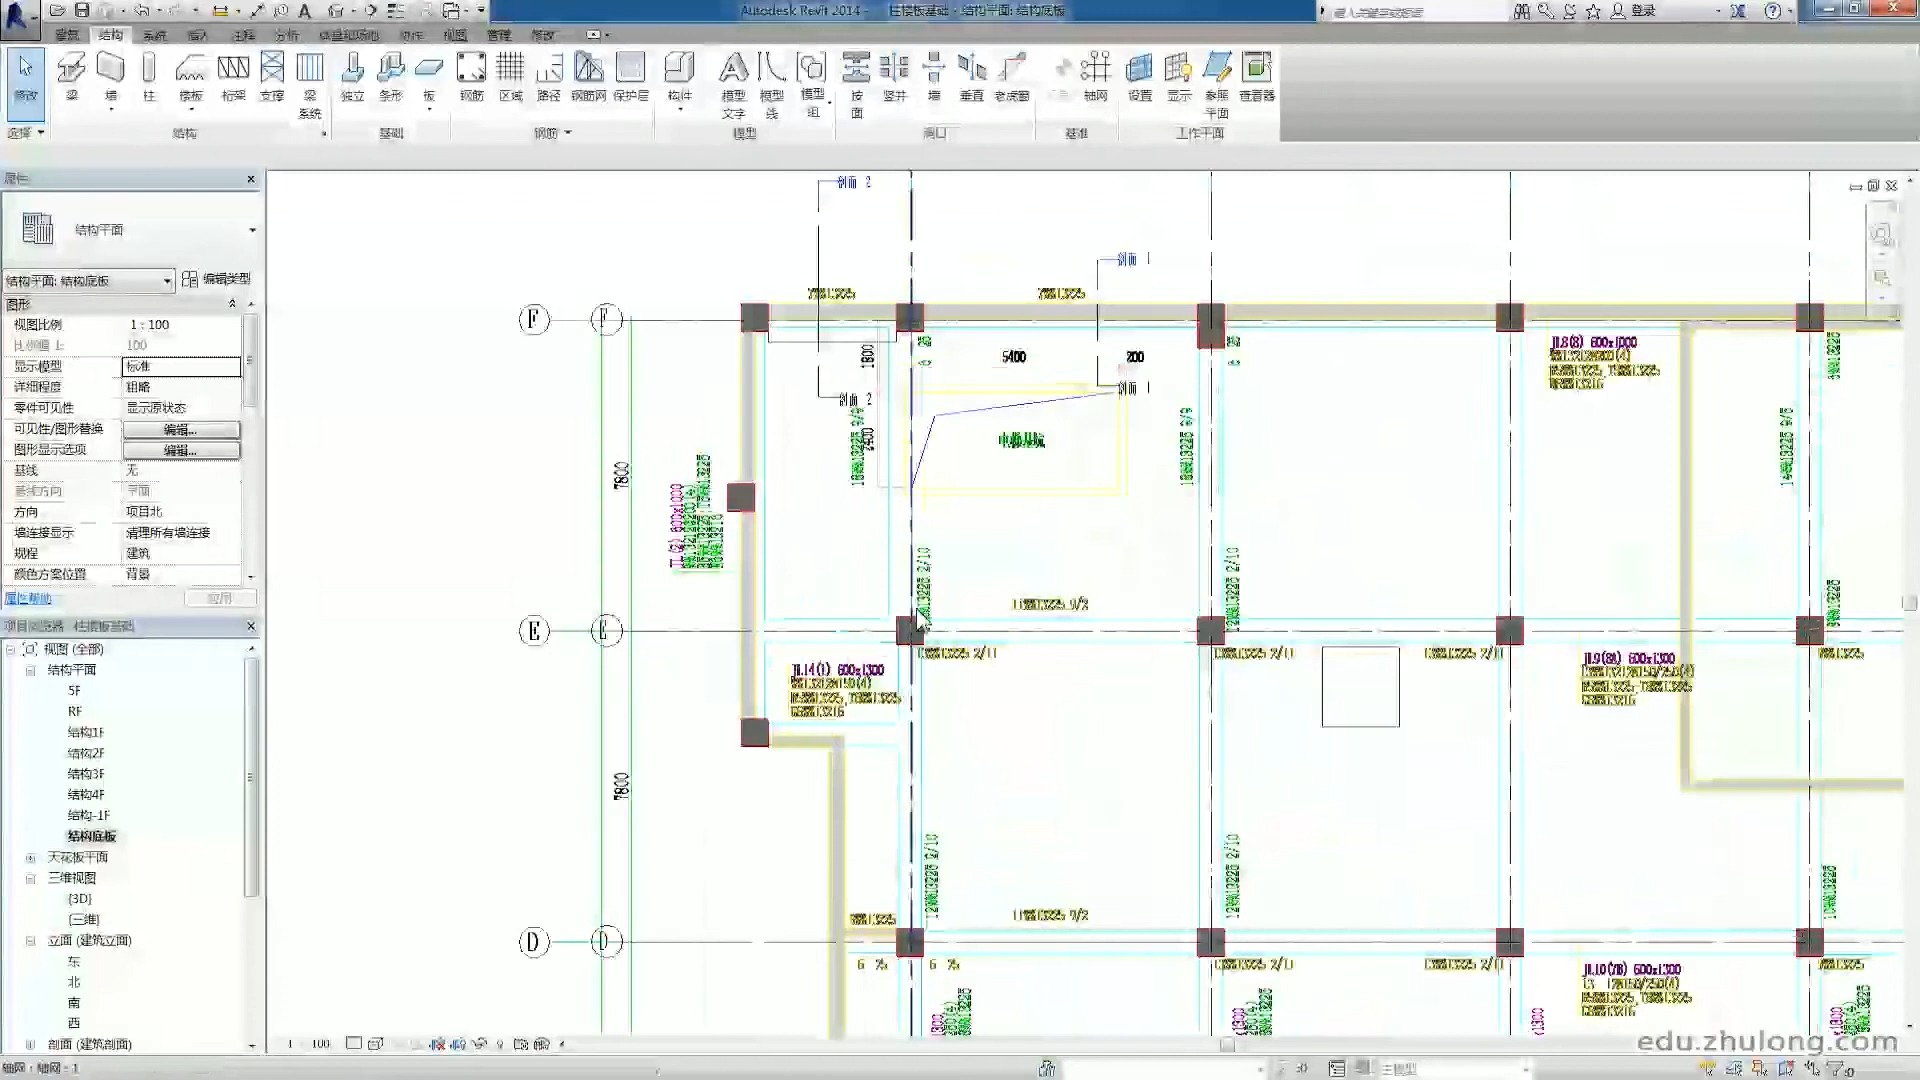Collapse the 结构平面 tree node
The height and width of the screenshot is (1080, 1920).
tap(30, 670)
